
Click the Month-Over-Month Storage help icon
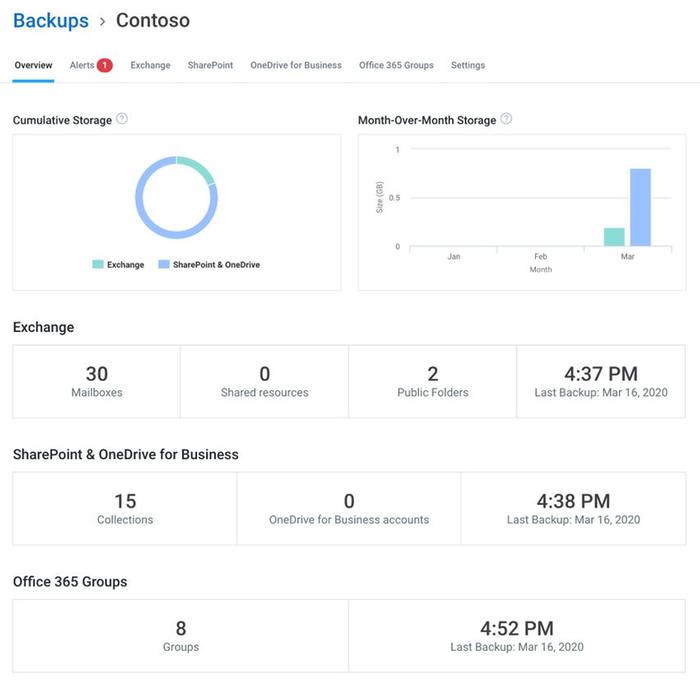pos(506,119)
